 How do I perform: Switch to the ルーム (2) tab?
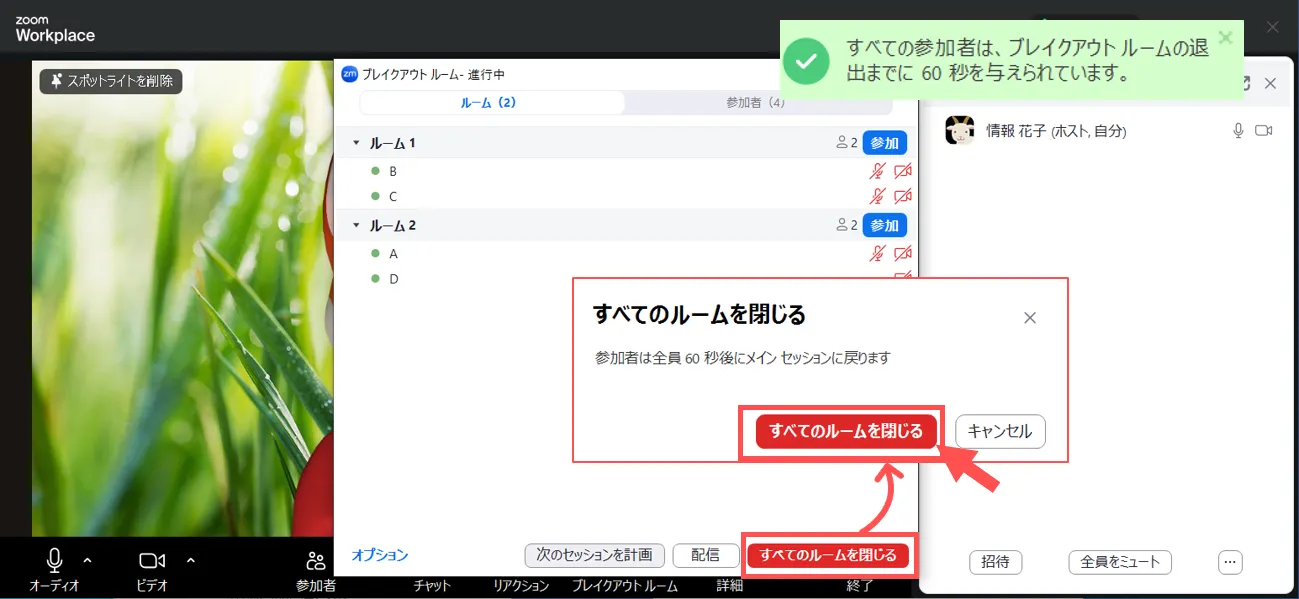click(490, 103)
